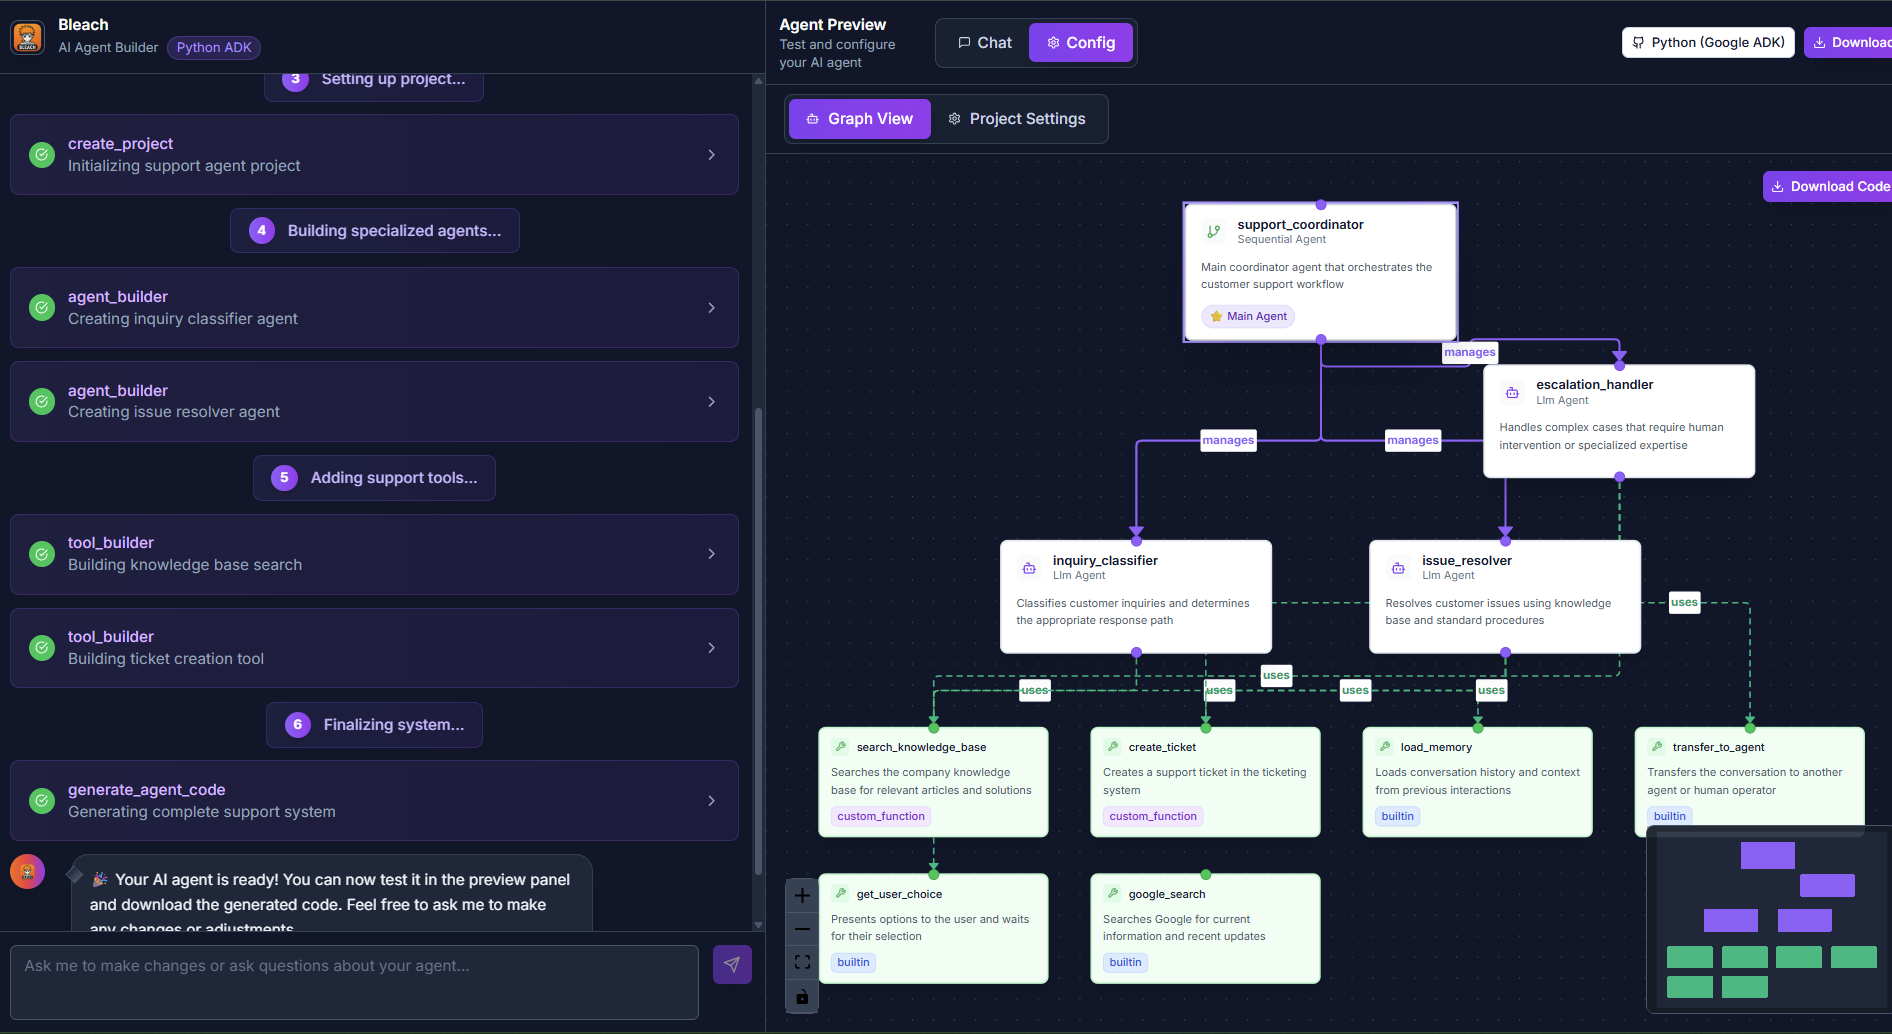Click the create_ticket wrench icon
This screenshot has width=1892, height=1034.
(1113, 747)
